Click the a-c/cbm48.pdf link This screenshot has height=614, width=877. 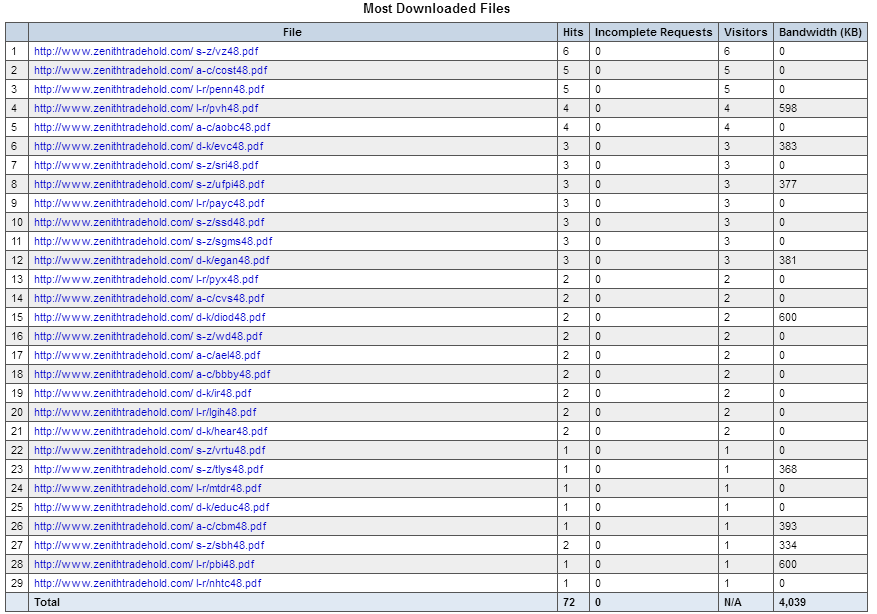[x=150, y=527]
